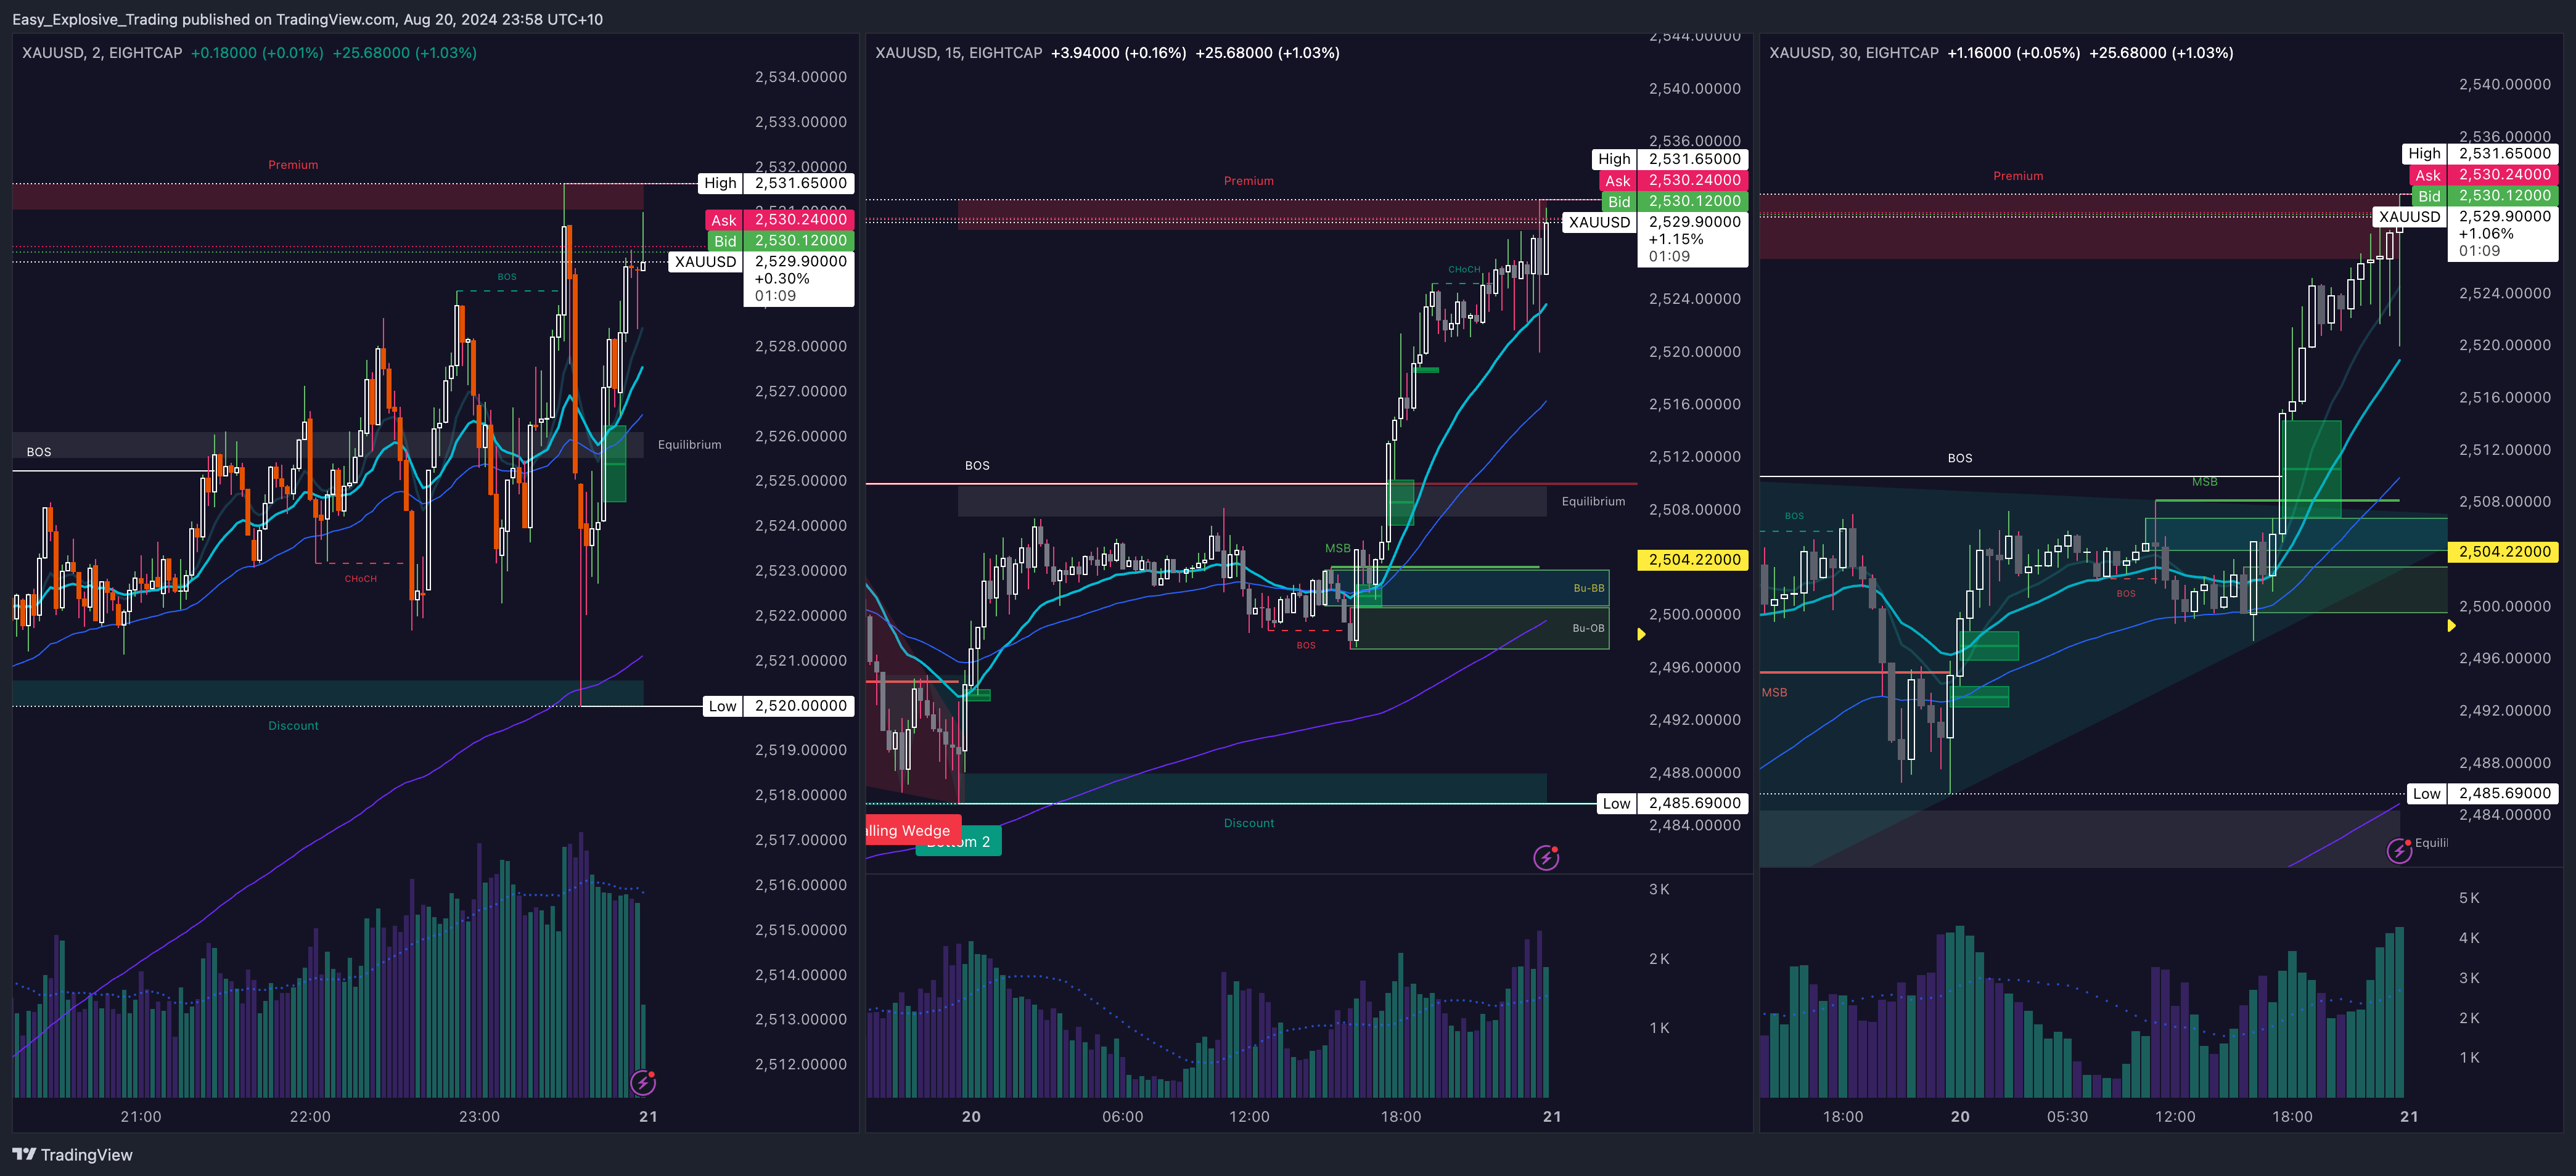Click the green MSB label in the 15-minute chart
This screenshot has width=2576, height=1176.
[x=1337, y=548]
